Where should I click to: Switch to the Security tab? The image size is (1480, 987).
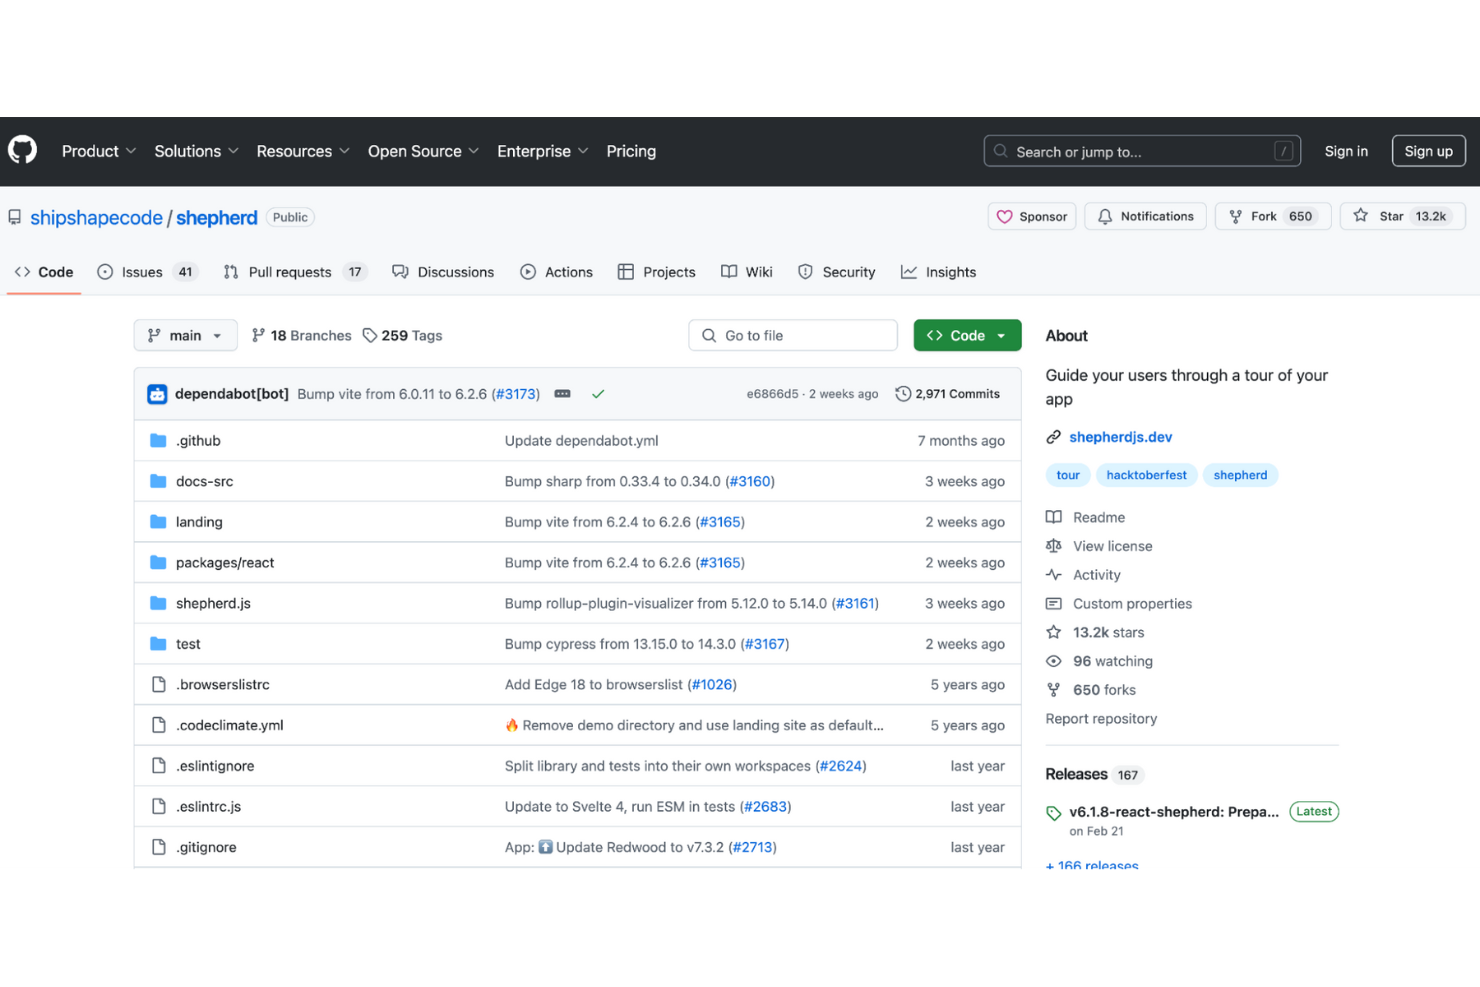[x=836, y=272]
